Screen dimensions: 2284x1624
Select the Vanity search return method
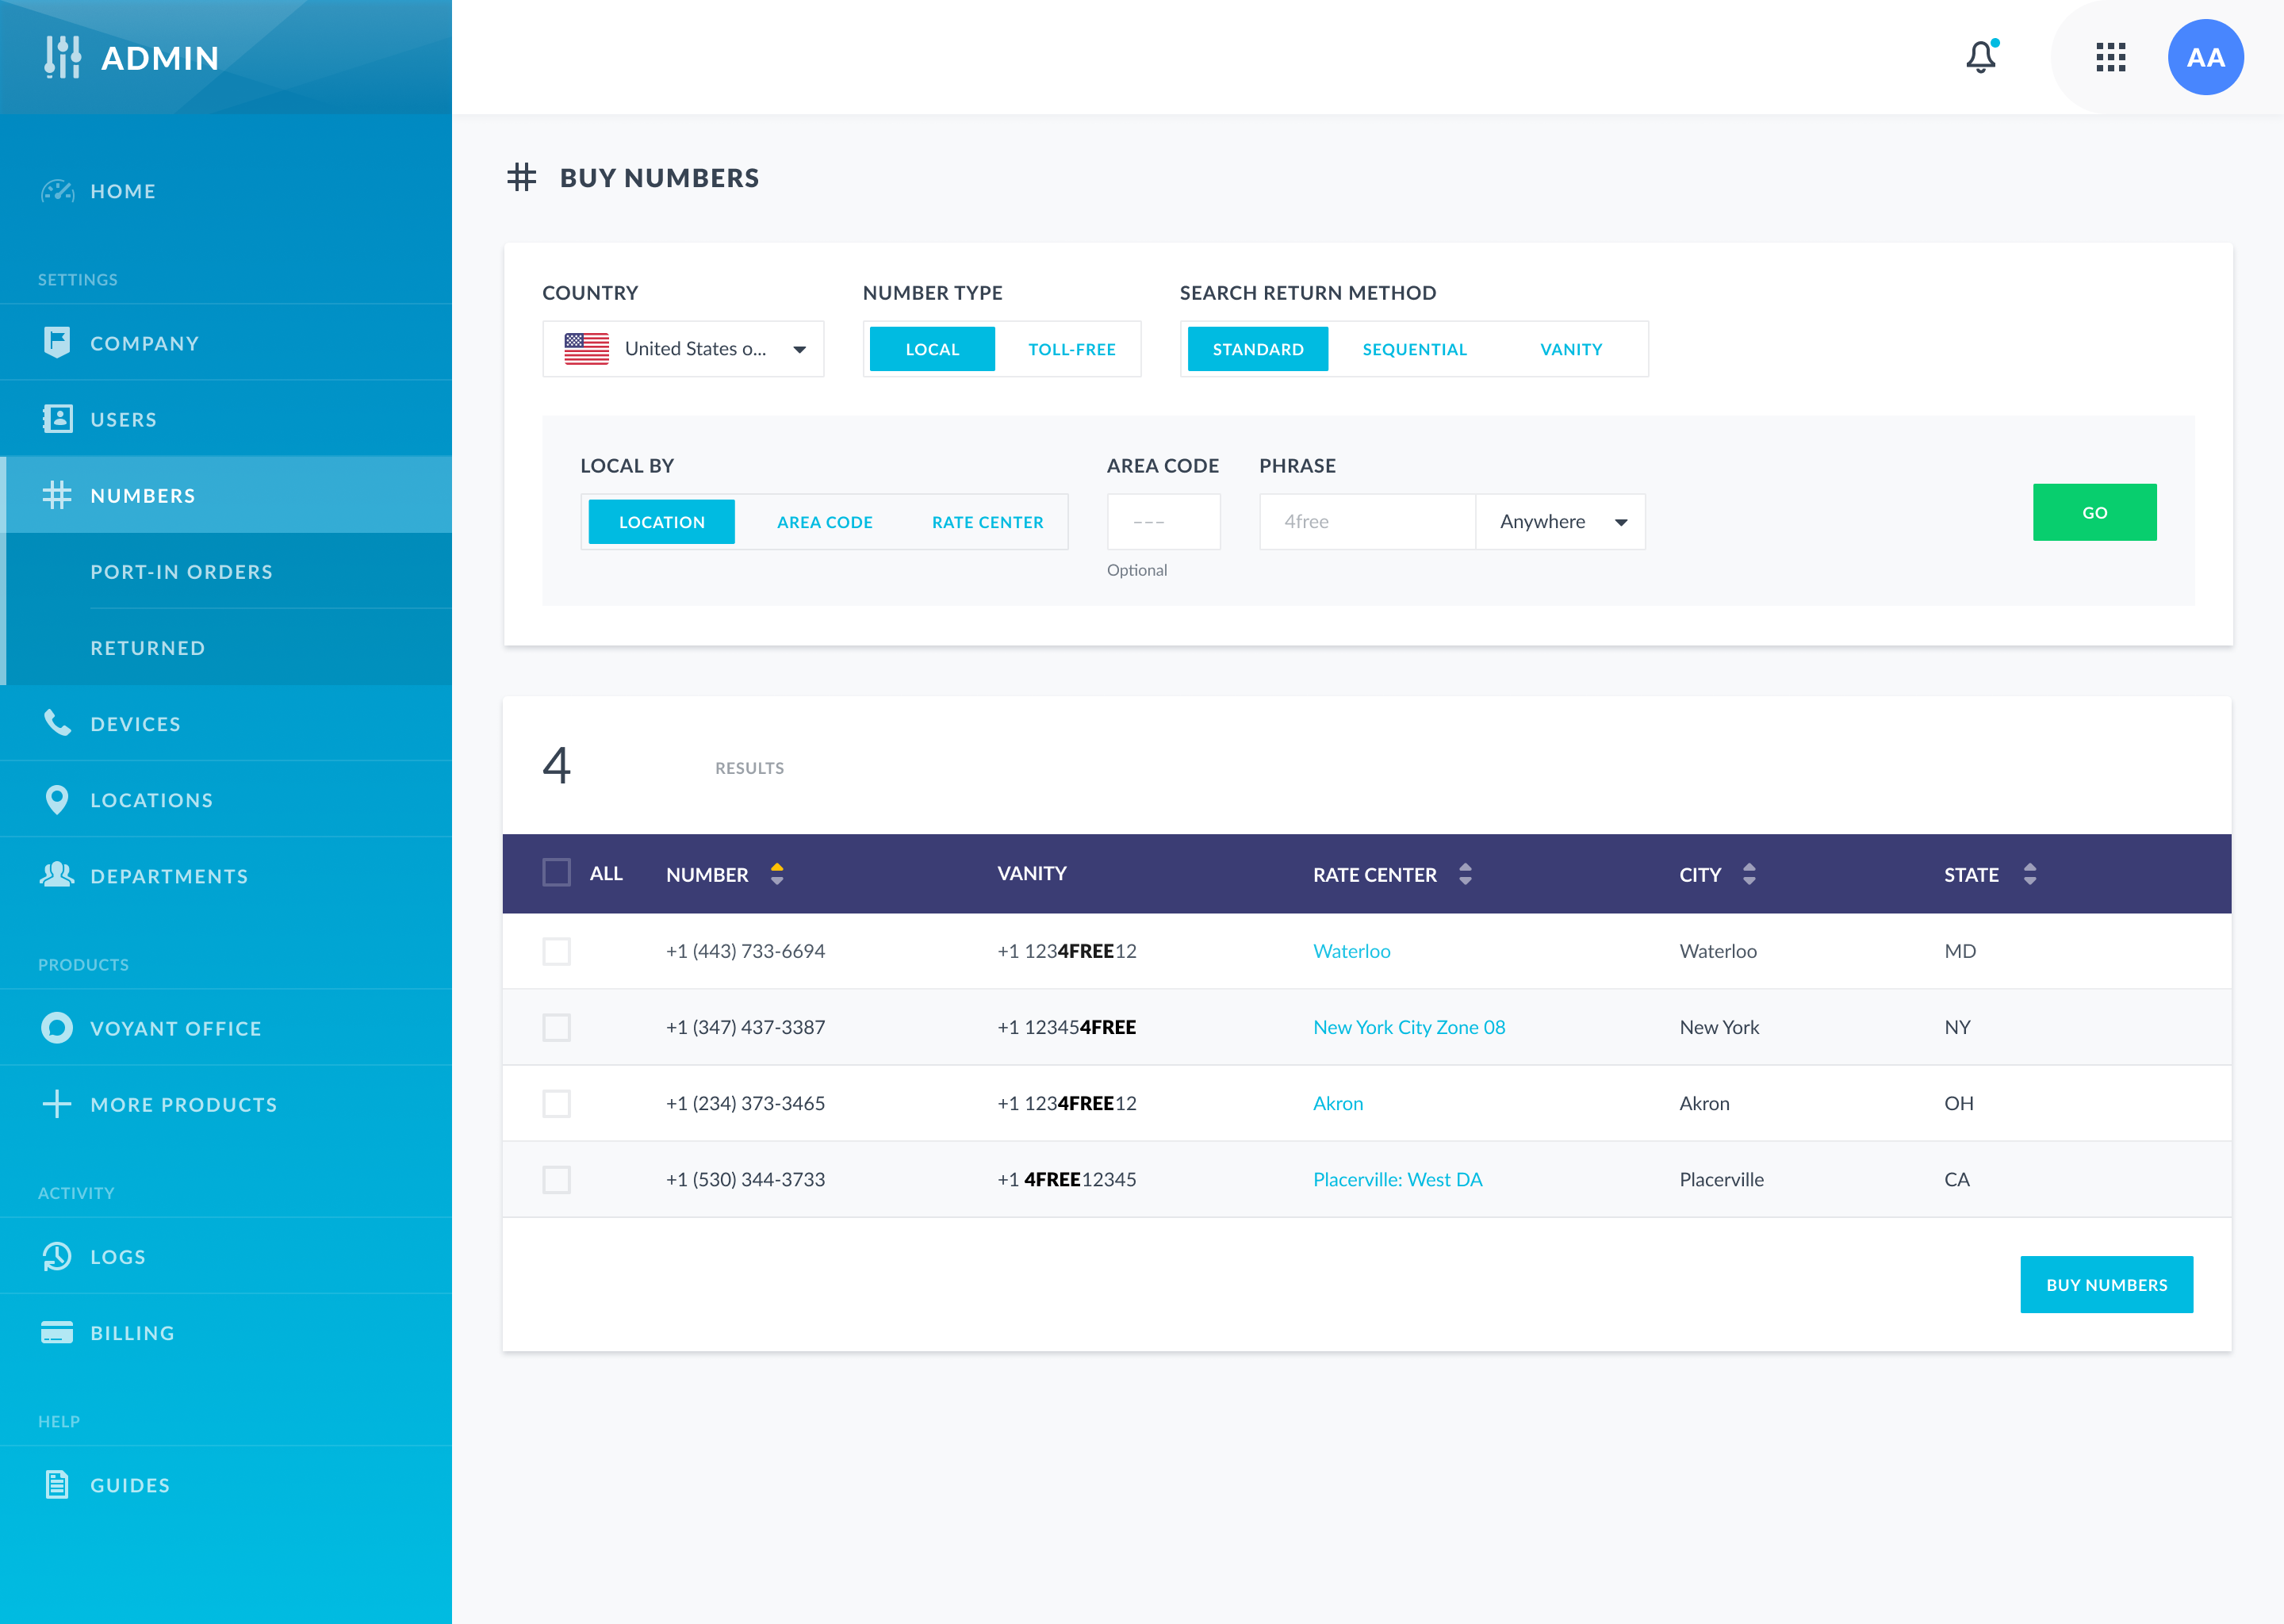click(x=1570, y=349)
